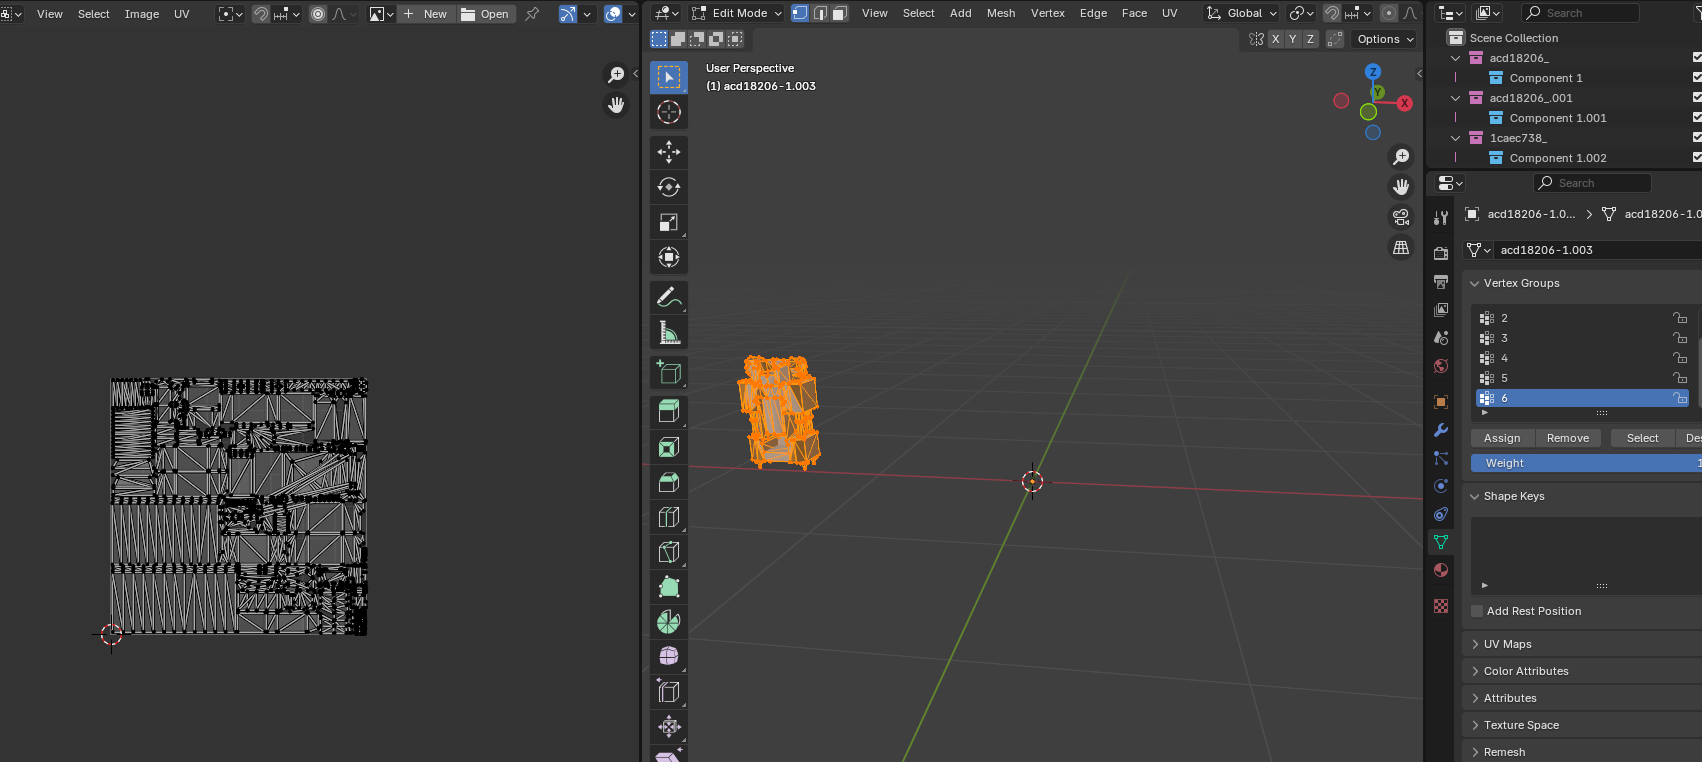The width and height of the screenshot is (1702, 762).
Task: Toggle Y axis mirror
Action: [x=1293, y=39]
